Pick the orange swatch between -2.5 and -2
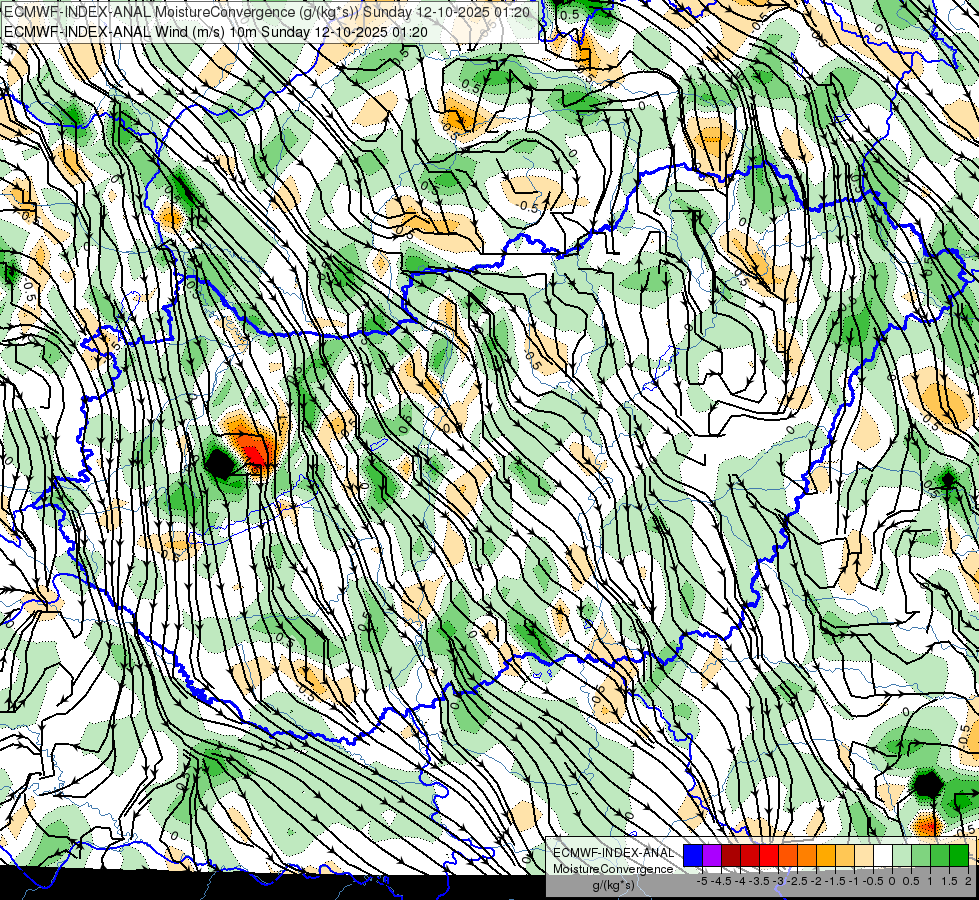Screen dimensions: 979x900 807,856
